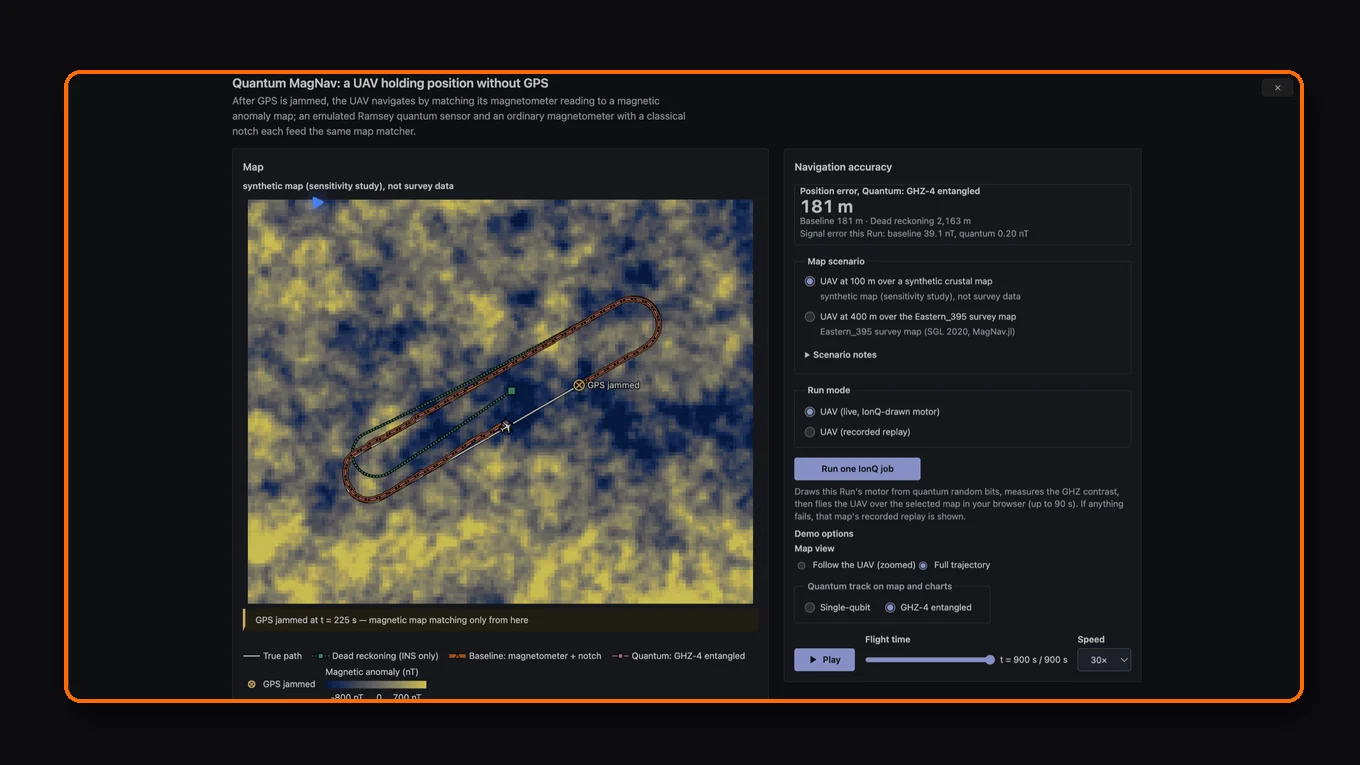1360x765 pixels.
Task: Click the white UAV airplane icon on the map
Action: click(506, 427)
